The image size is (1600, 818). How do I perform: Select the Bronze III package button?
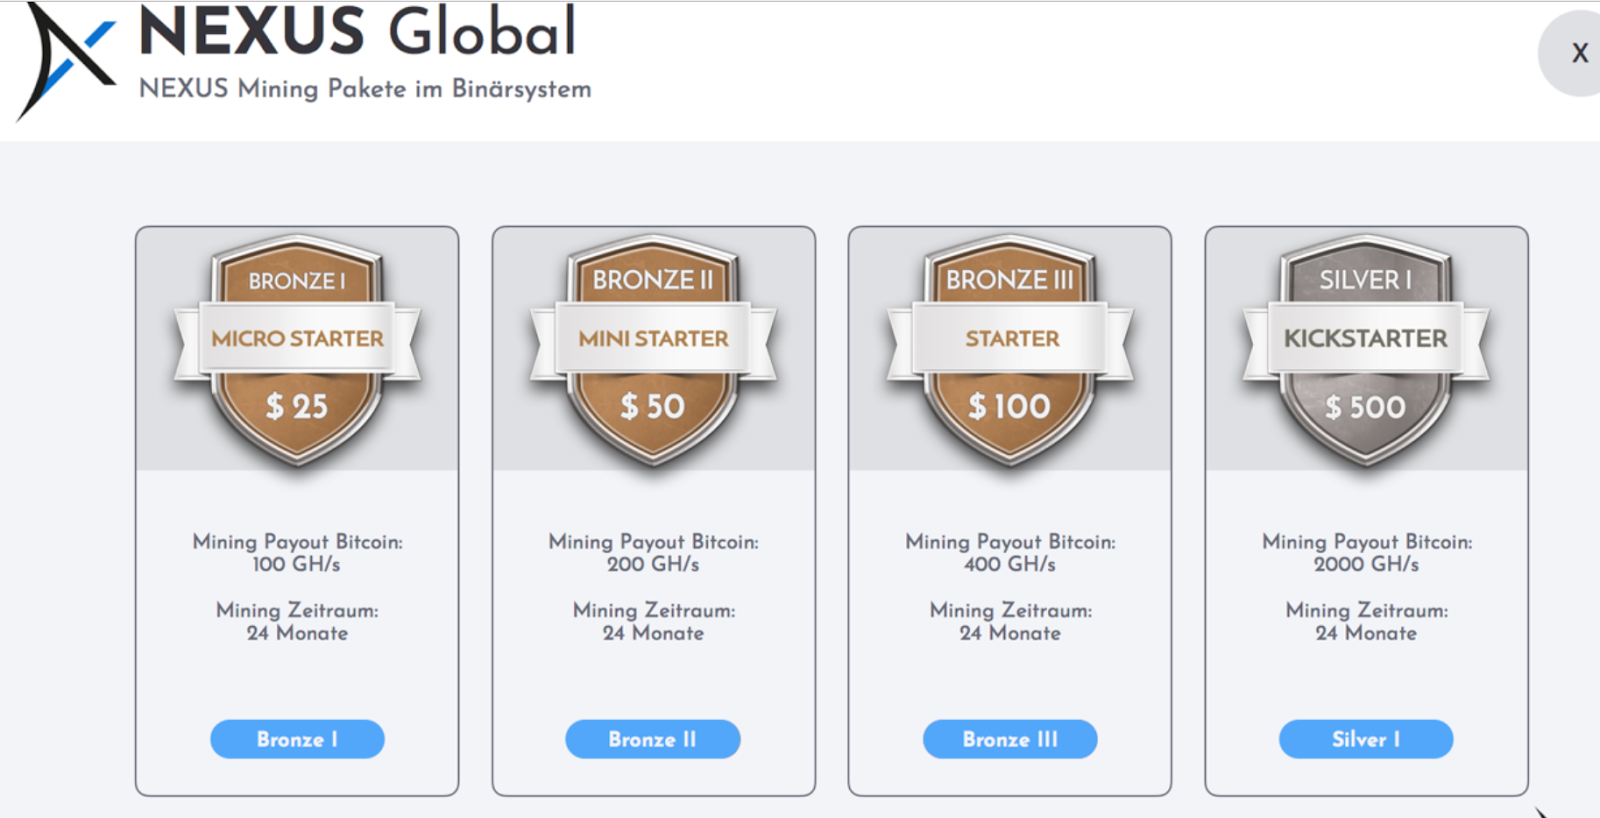(x=1010, y=739)
